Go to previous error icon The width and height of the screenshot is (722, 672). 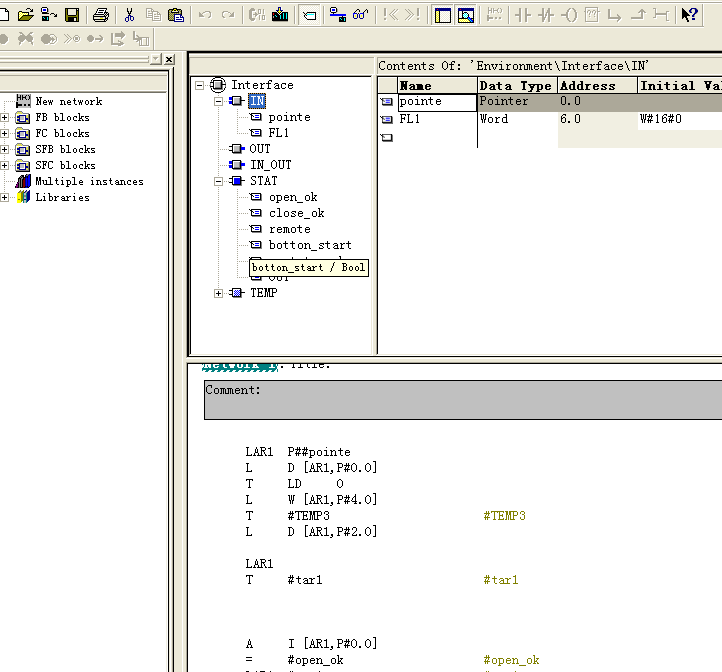pyautogui.click(x=390, y=15)
